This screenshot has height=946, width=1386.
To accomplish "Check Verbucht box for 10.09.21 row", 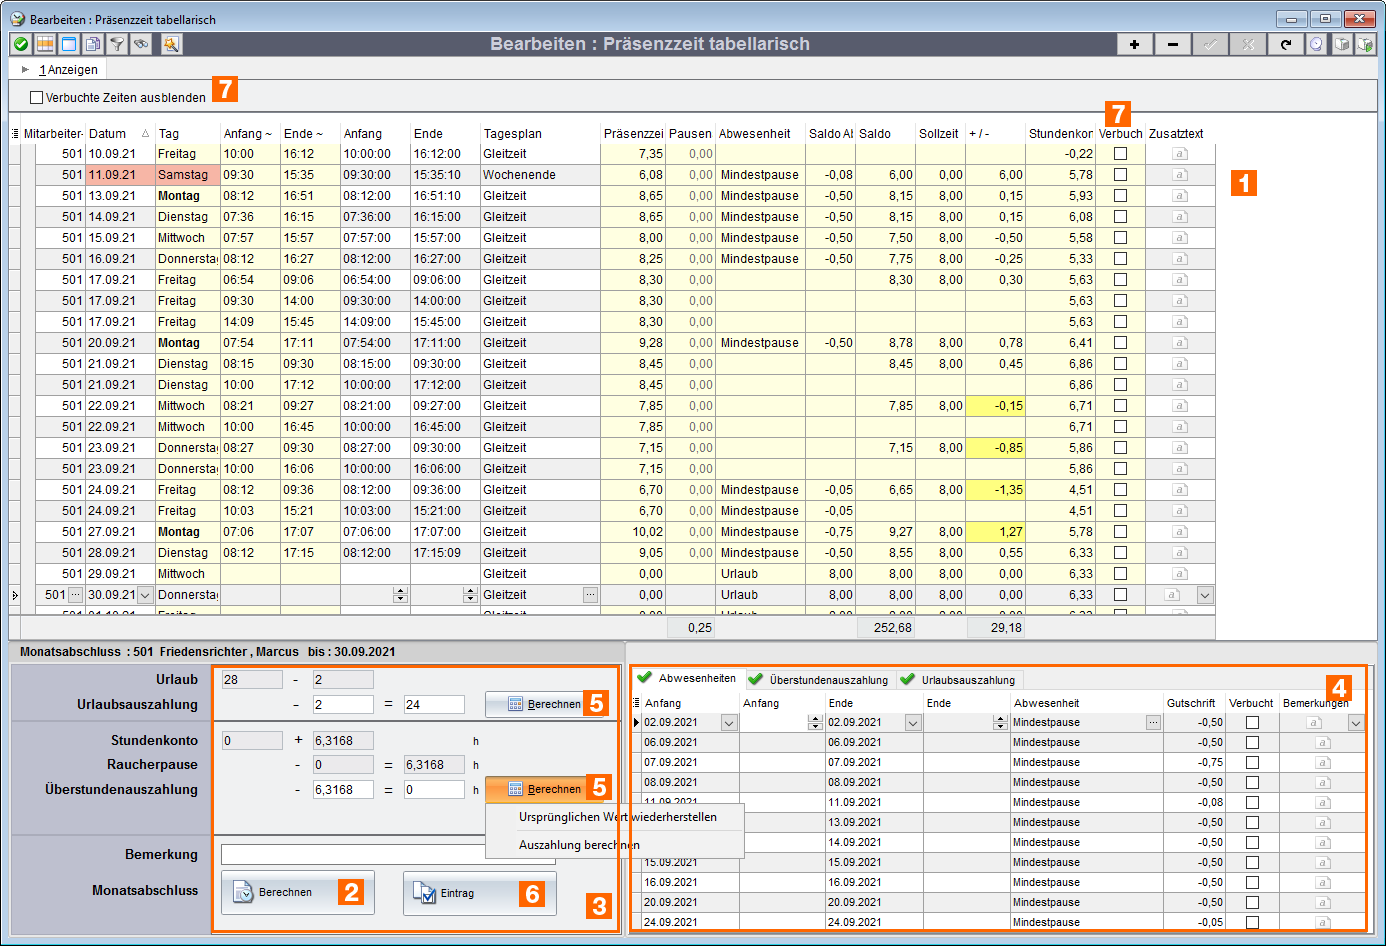I will [x=1120, y=154].
